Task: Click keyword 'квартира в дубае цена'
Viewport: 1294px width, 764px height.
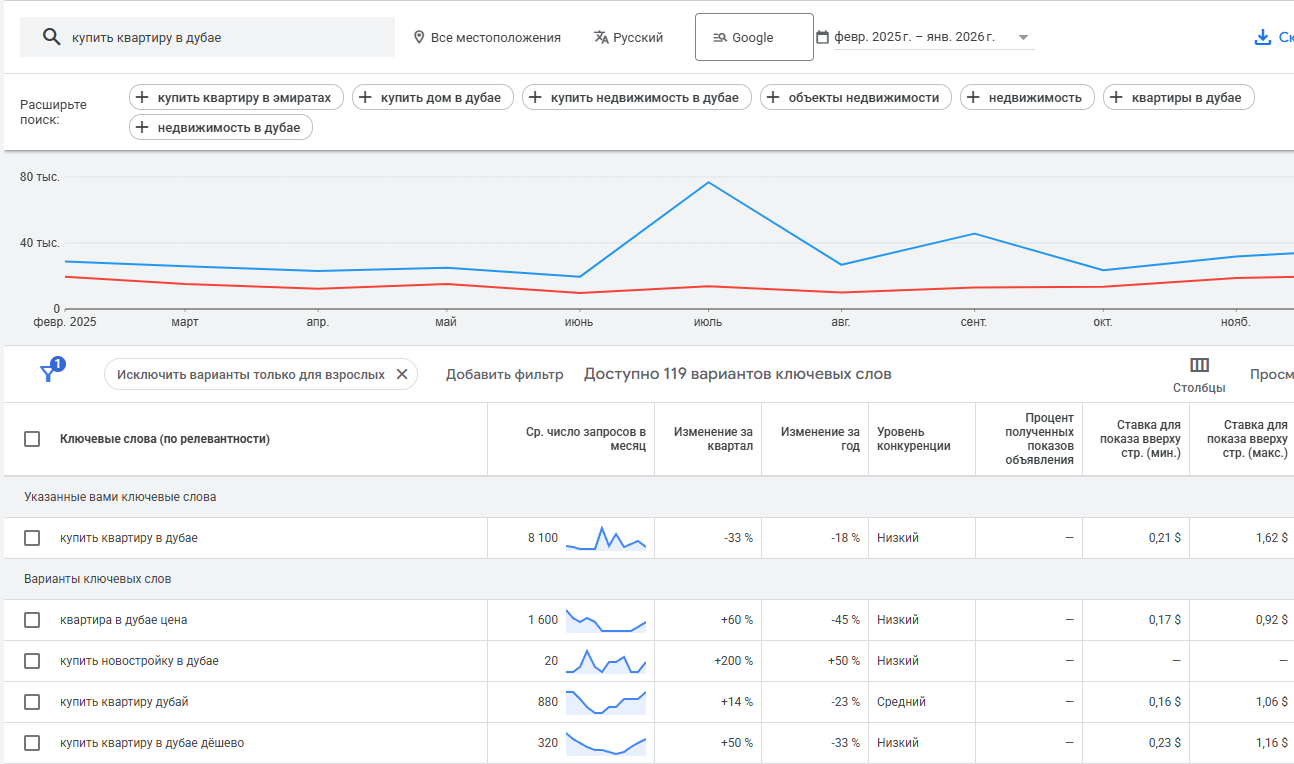Action: (x=124, y=620)
